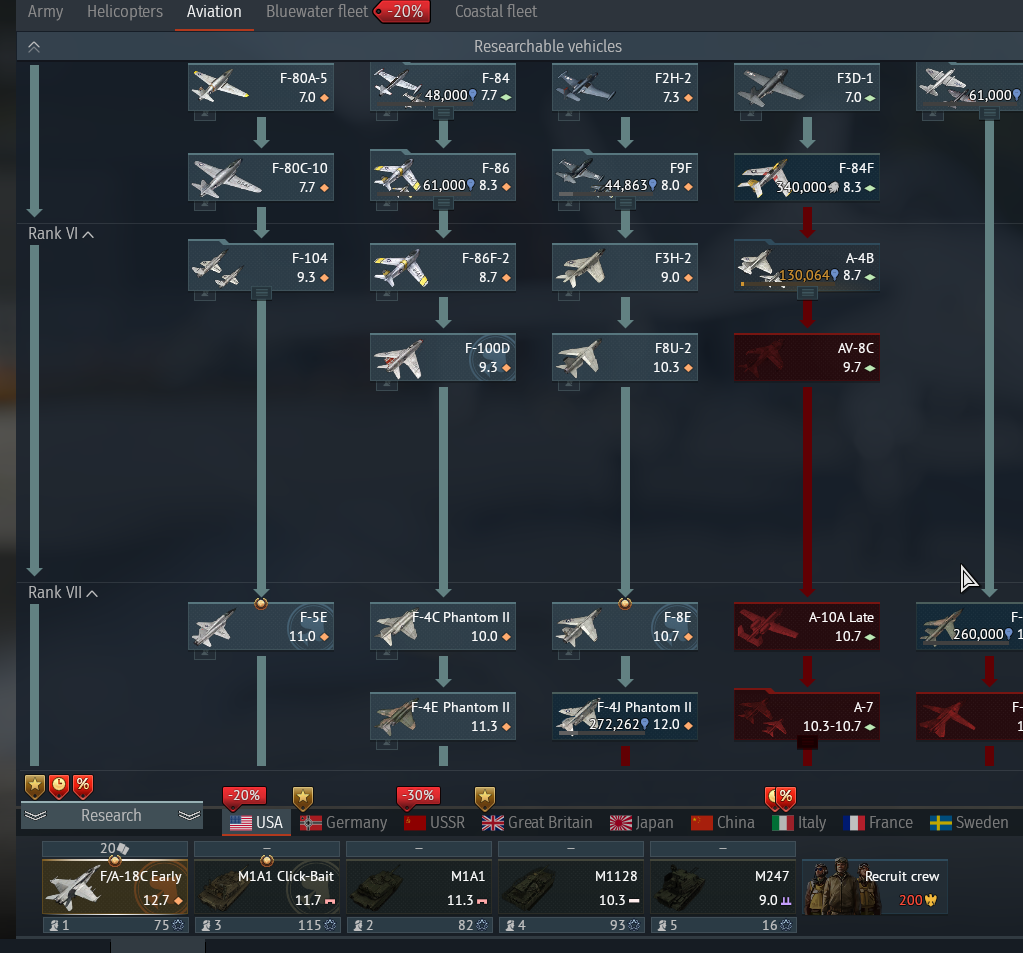1023x953 pixels.
Task: Select the Sweden nation tab
Action: click(969, 823)
